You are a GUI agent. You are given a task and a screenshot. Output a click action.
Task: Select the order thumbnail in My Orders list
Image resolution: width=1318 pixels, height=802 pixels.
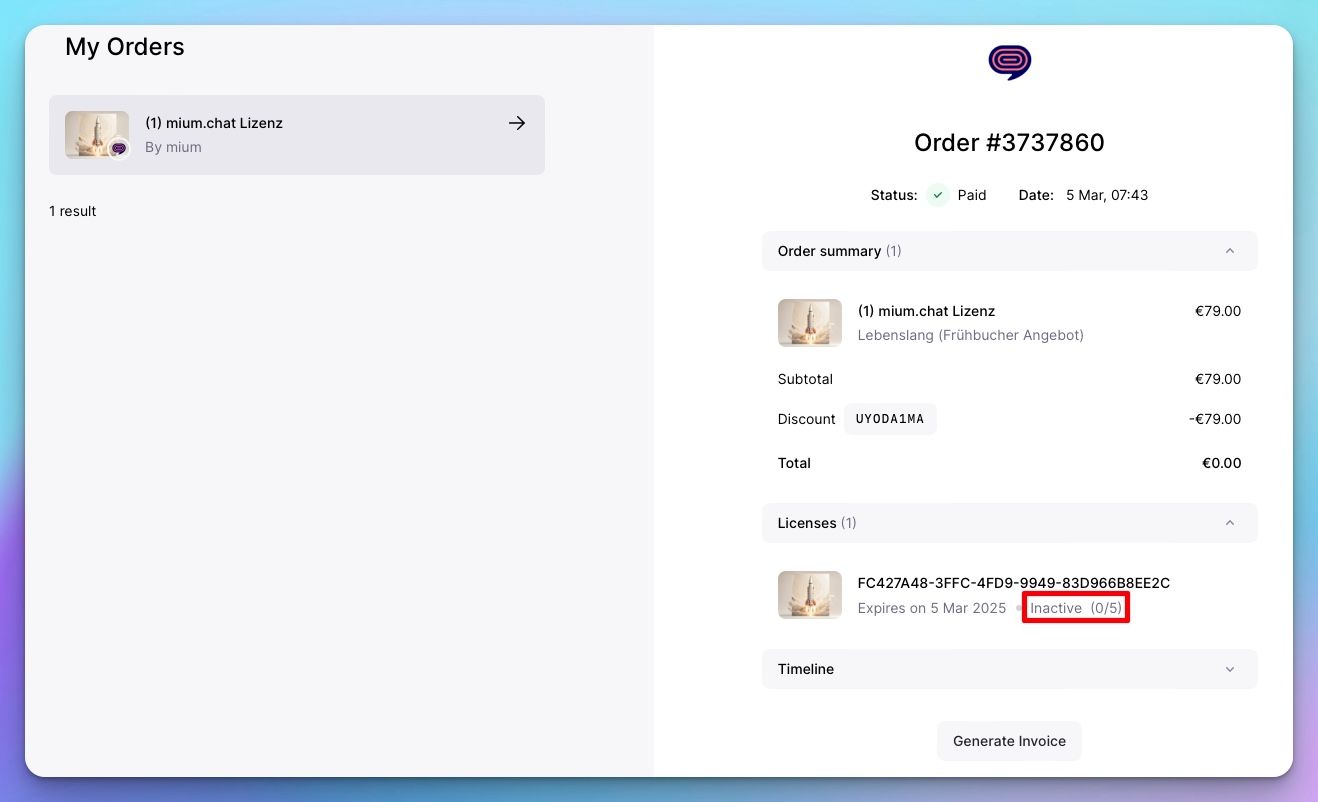97,135
